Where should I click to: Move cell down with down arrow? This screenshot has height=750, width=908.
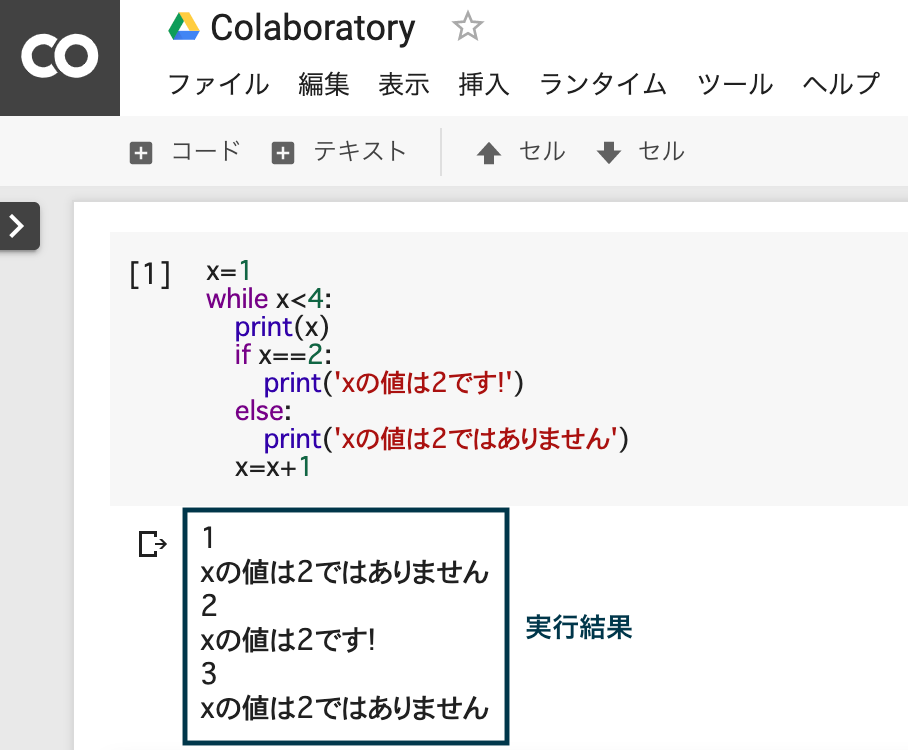[608, 153]
